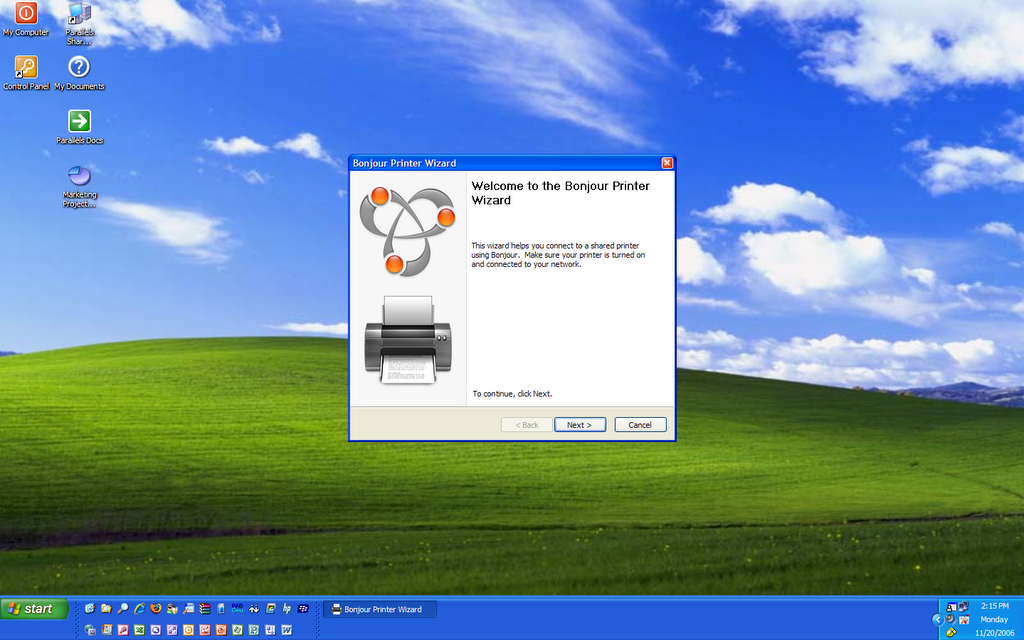This screenshot has width=1024, height=640.
Task: Open the My Documents desktop icon
Action: [79, 72]
